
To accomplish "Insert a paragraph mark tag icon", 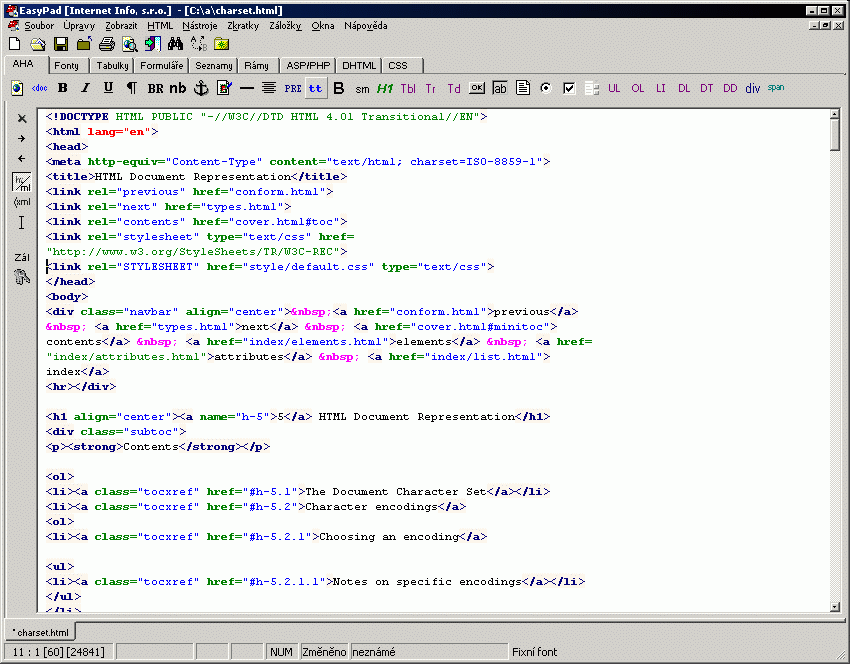I will click(131, 88).
